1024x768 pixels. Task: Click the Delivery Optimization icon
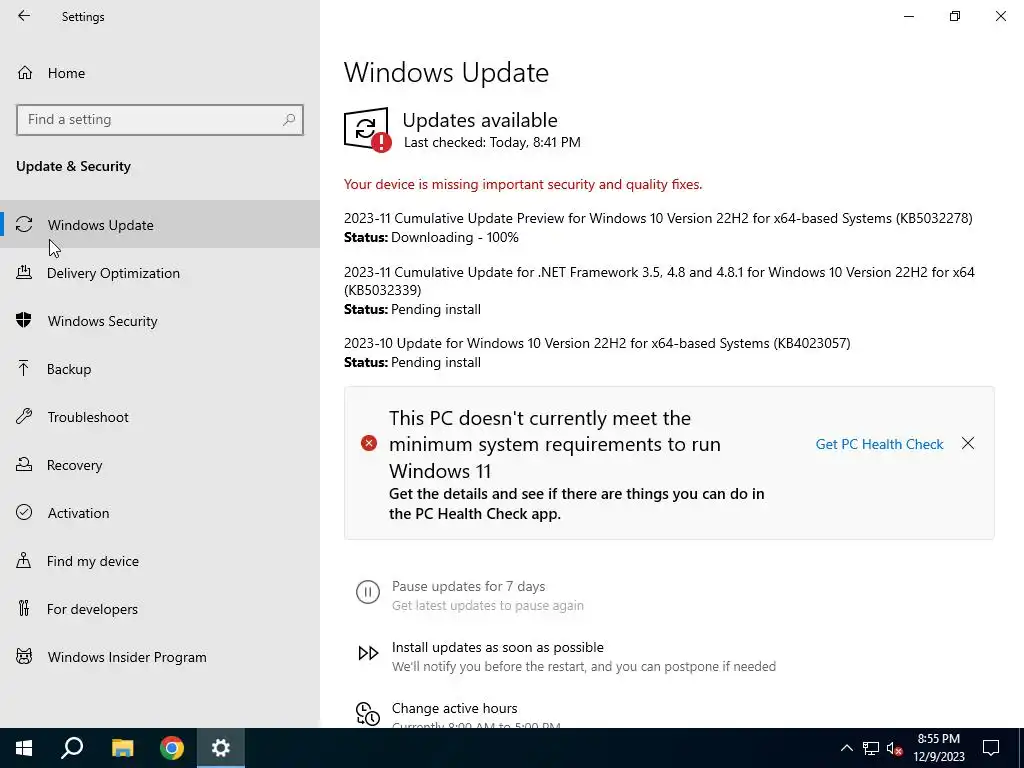pos(24,272)
